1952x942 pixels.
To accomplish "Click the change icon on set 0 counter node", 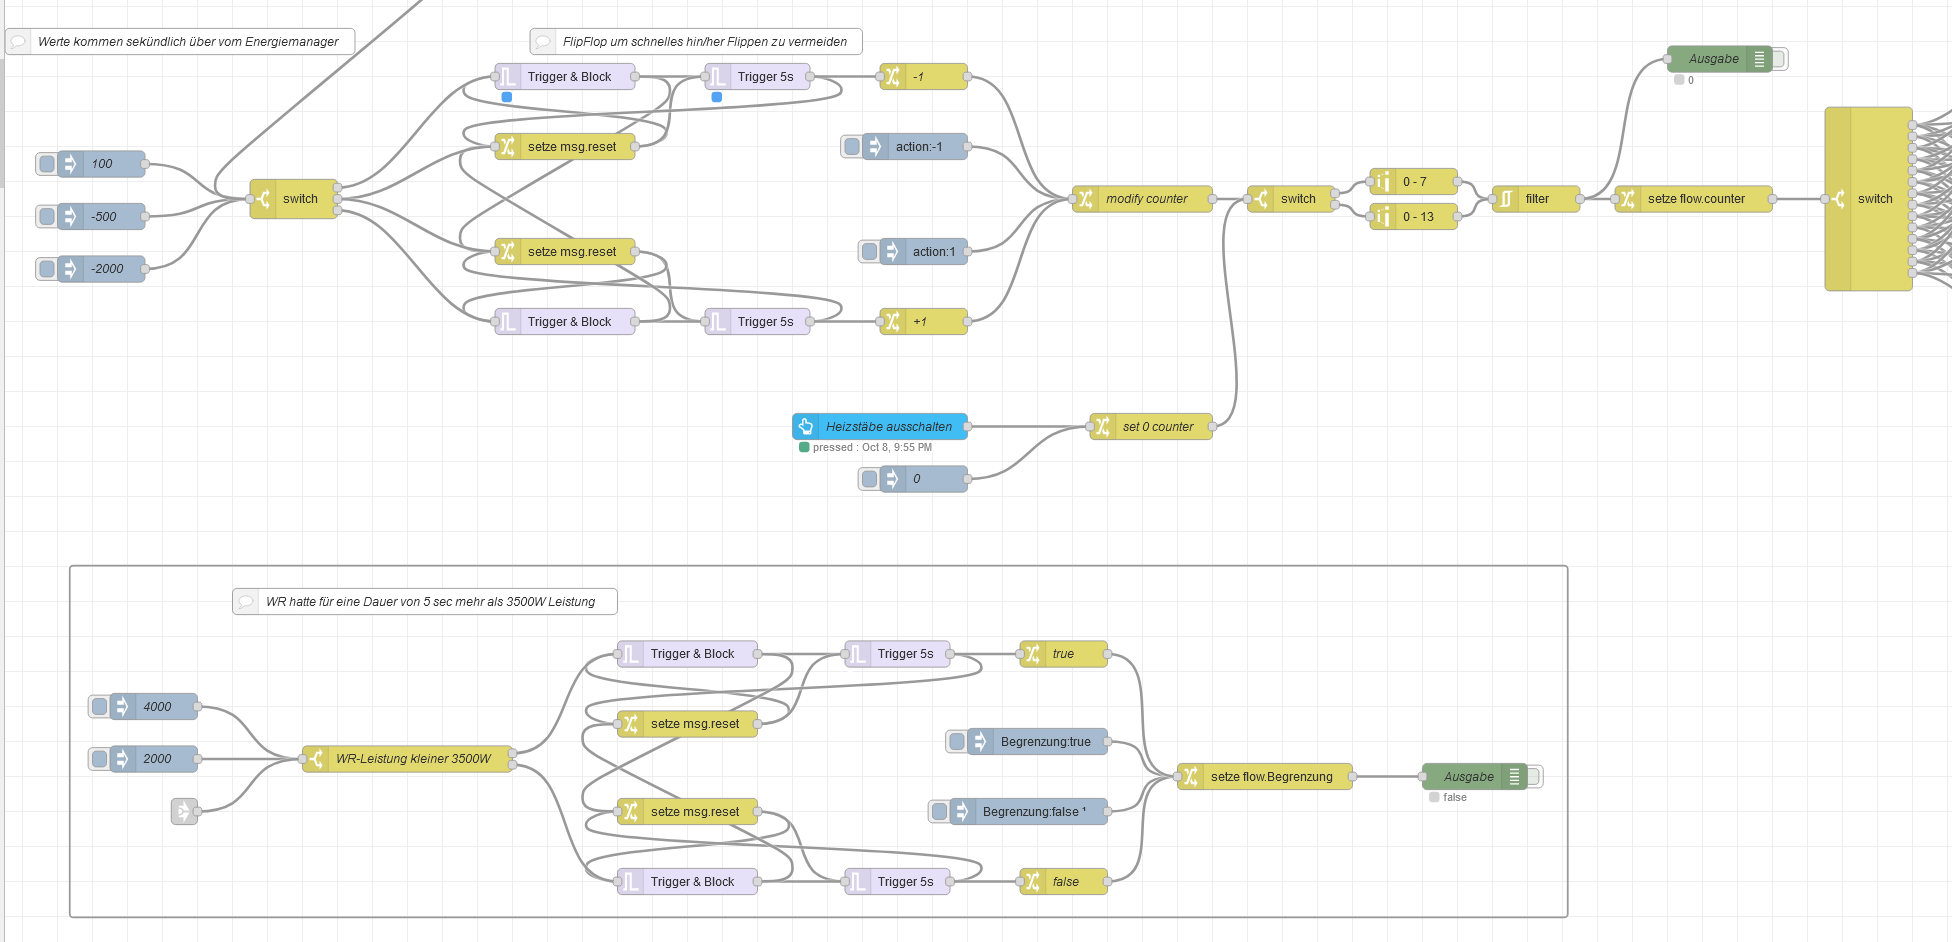I will coord(1103,427).
